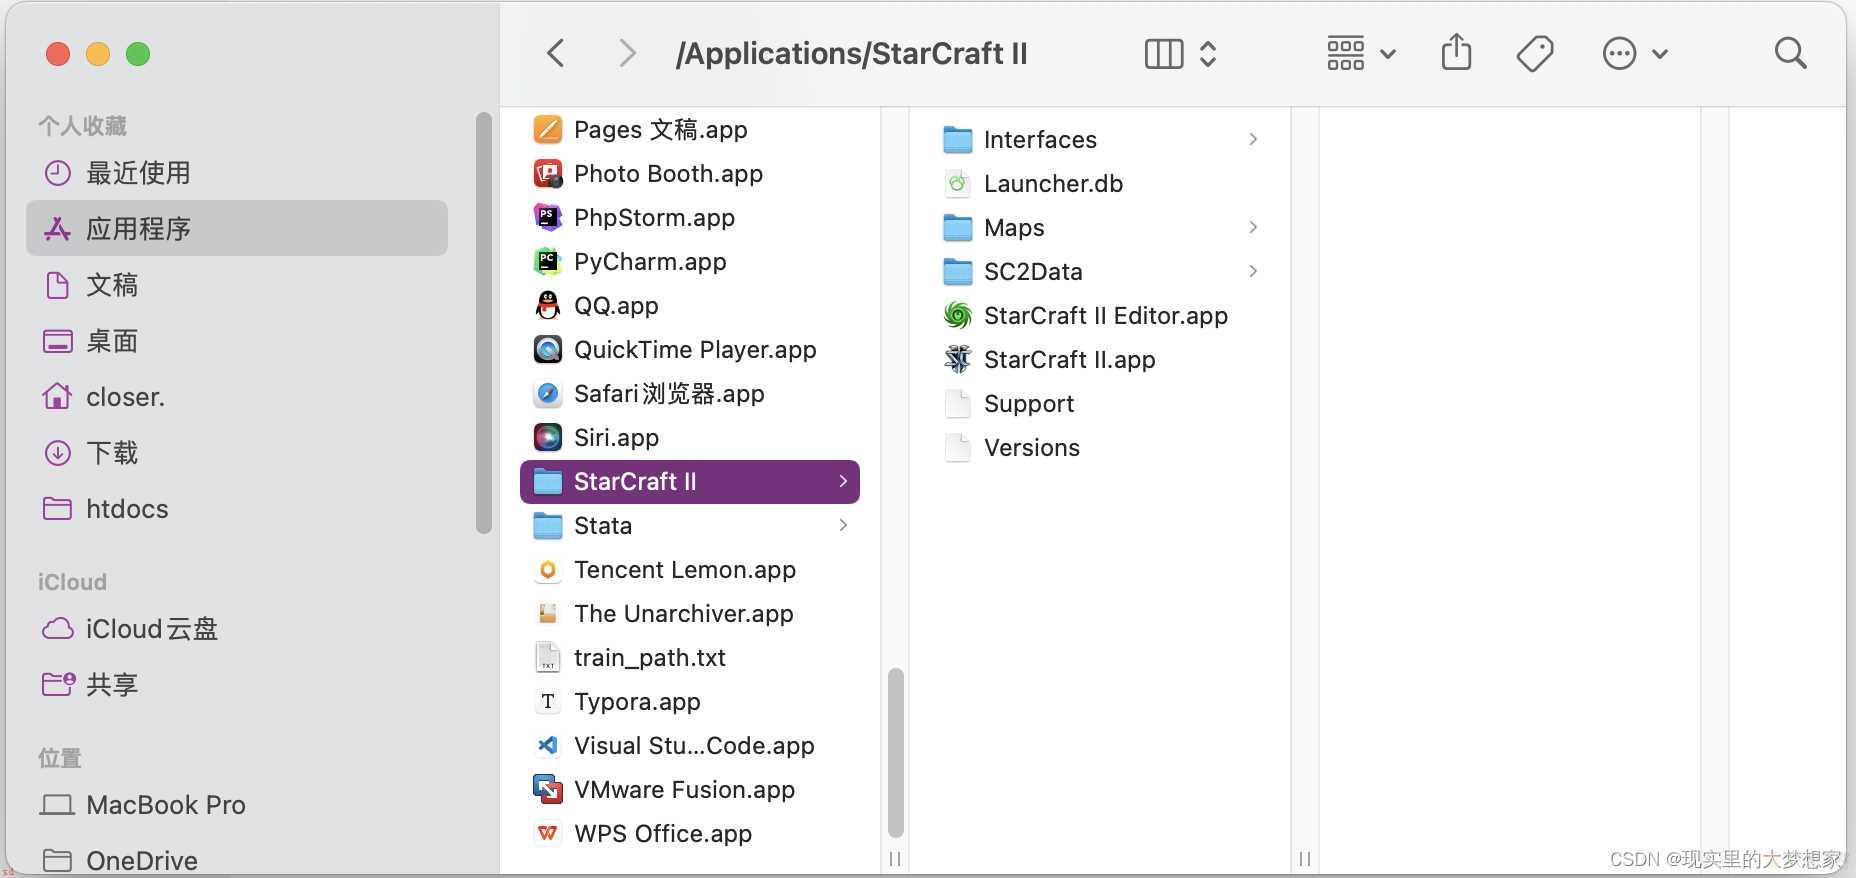Screen dimensions: 1856x878
Task: Select the SC2Data folder
Action: click(x=1100, y=272)
